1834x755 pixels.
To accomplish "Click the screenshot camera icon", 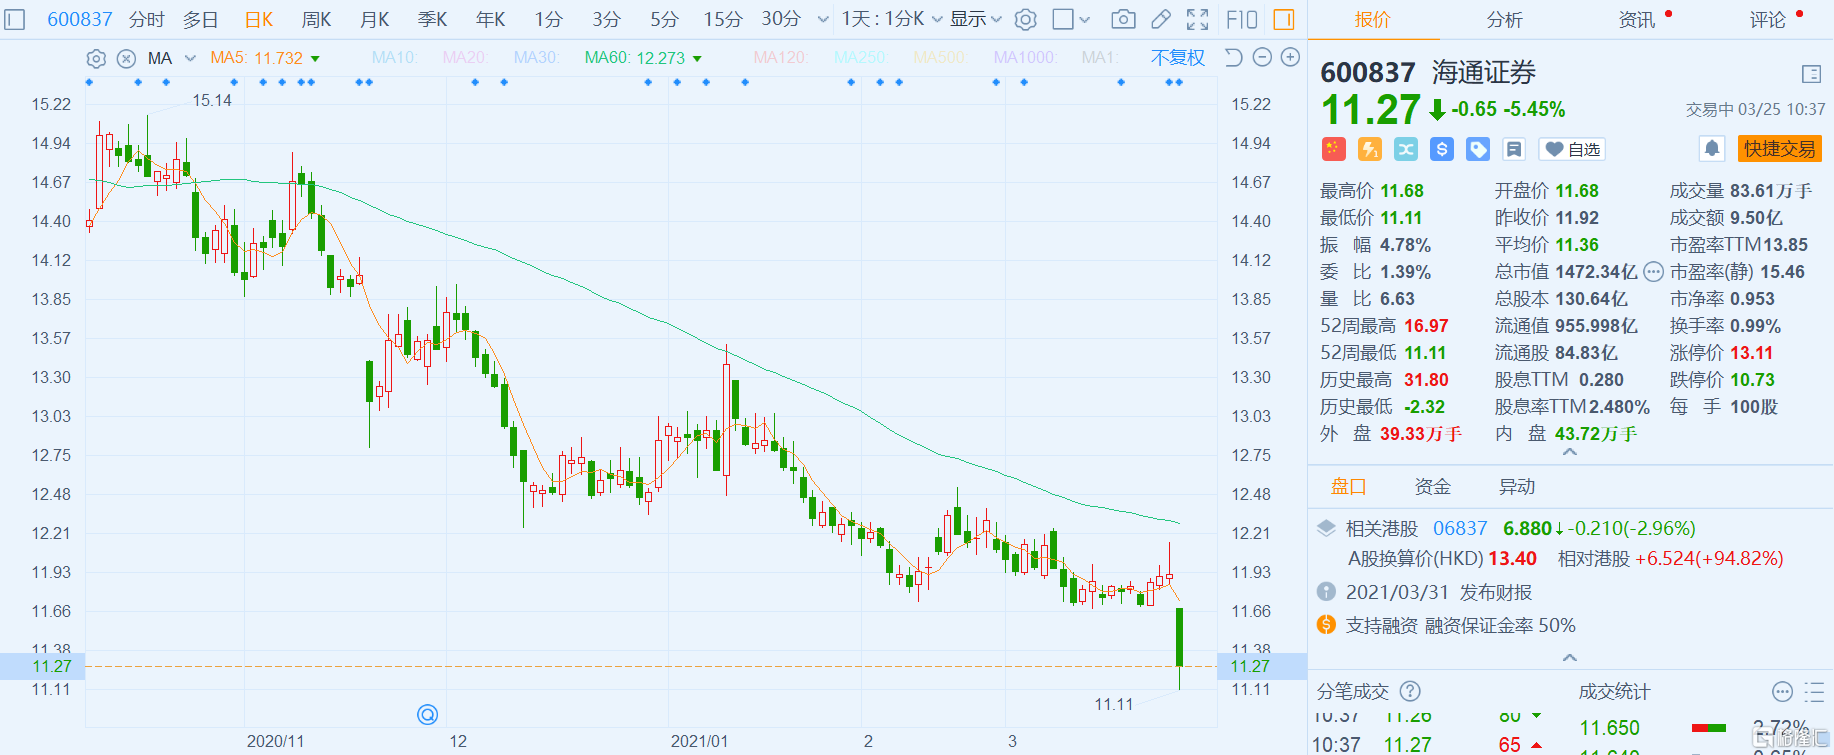I will pos(1123,19).
